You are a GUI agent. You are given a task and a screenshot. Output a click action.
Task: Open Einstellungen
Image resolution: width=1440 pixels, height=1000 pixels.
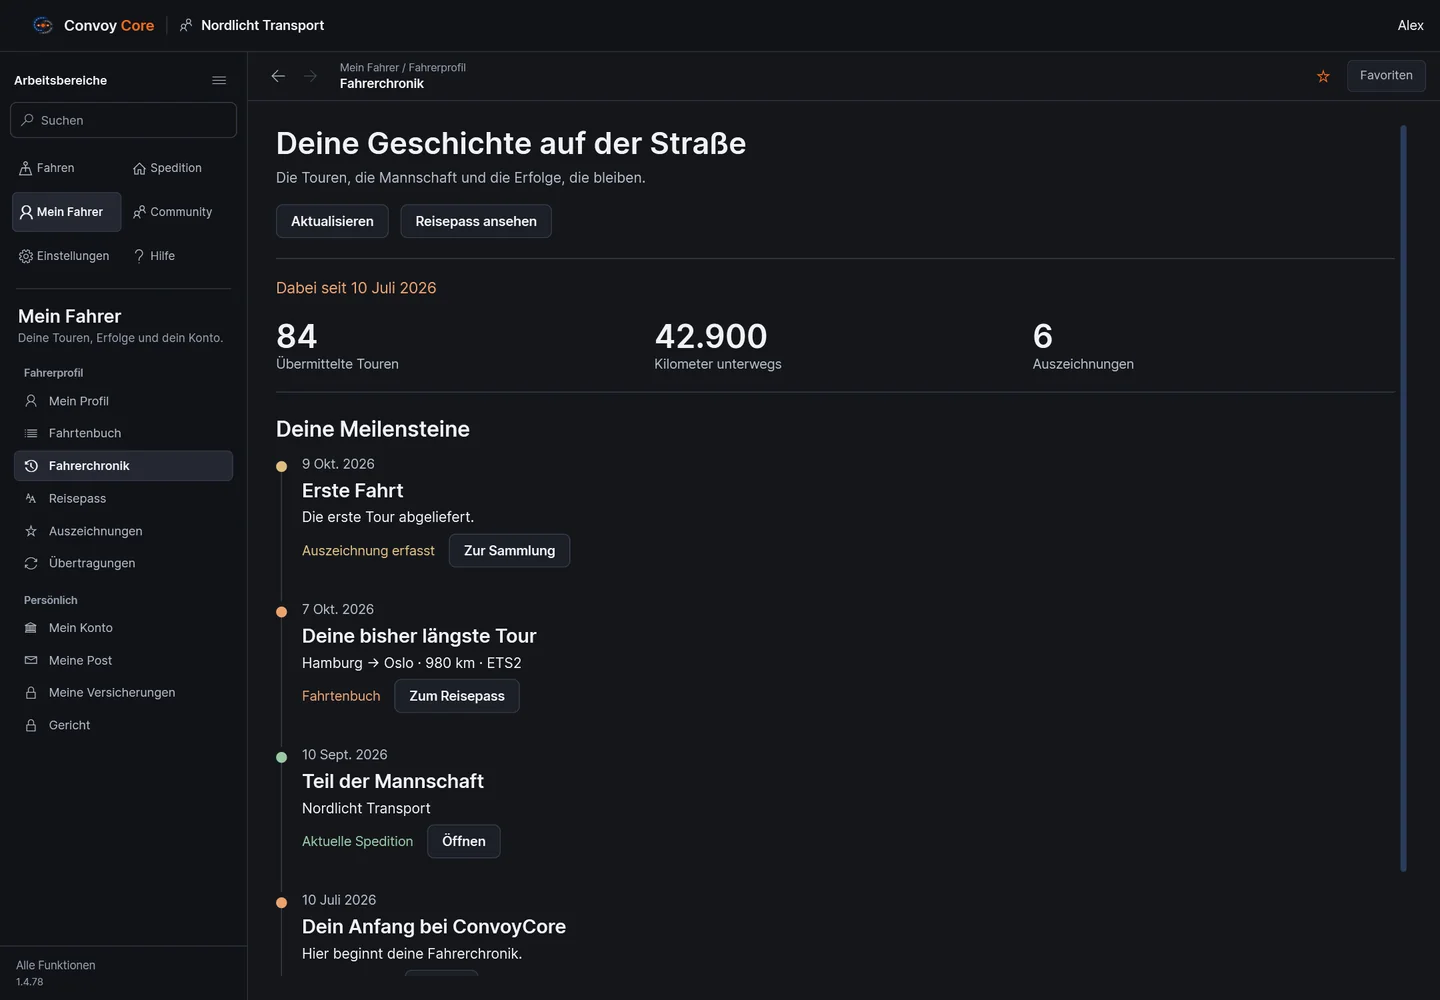click(64, 256)
